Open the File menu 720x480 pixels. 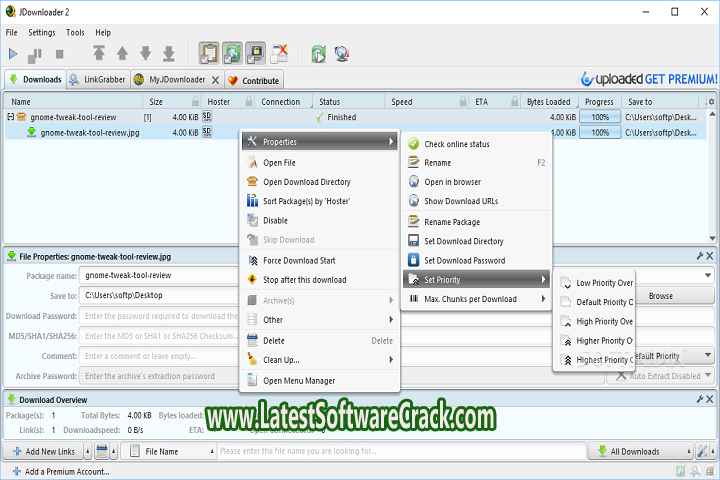pyautogui.click(x=11, y=33)
